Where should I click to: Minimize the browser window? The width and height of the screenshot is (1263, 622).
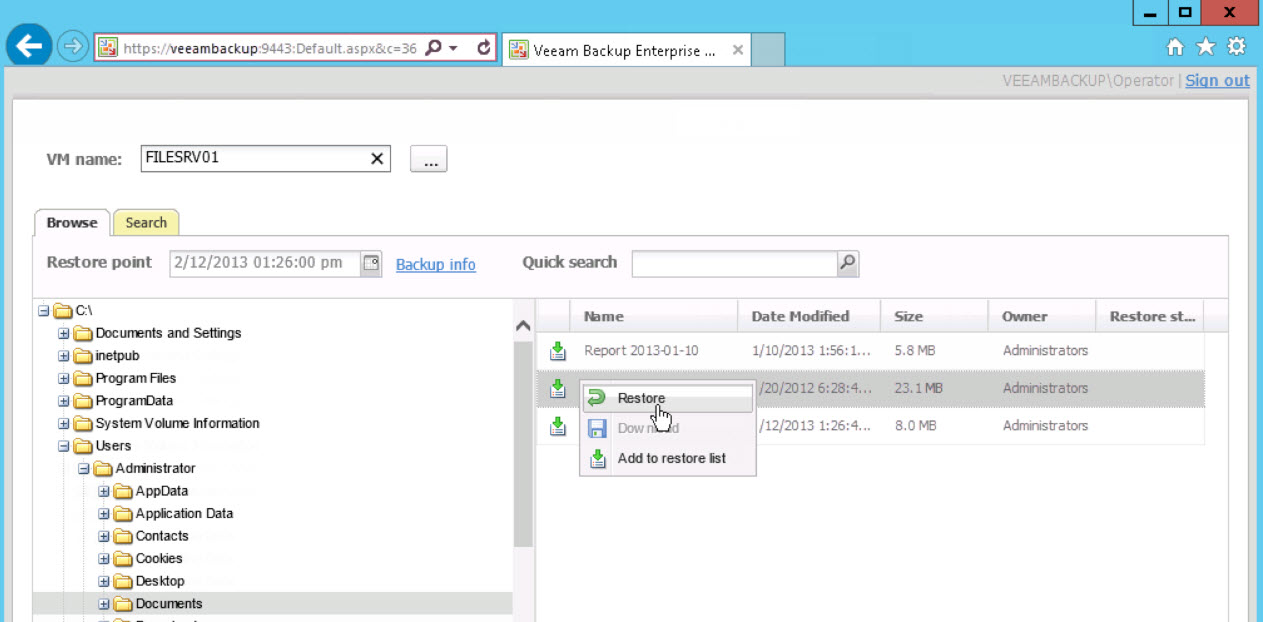pos(1150,13)
